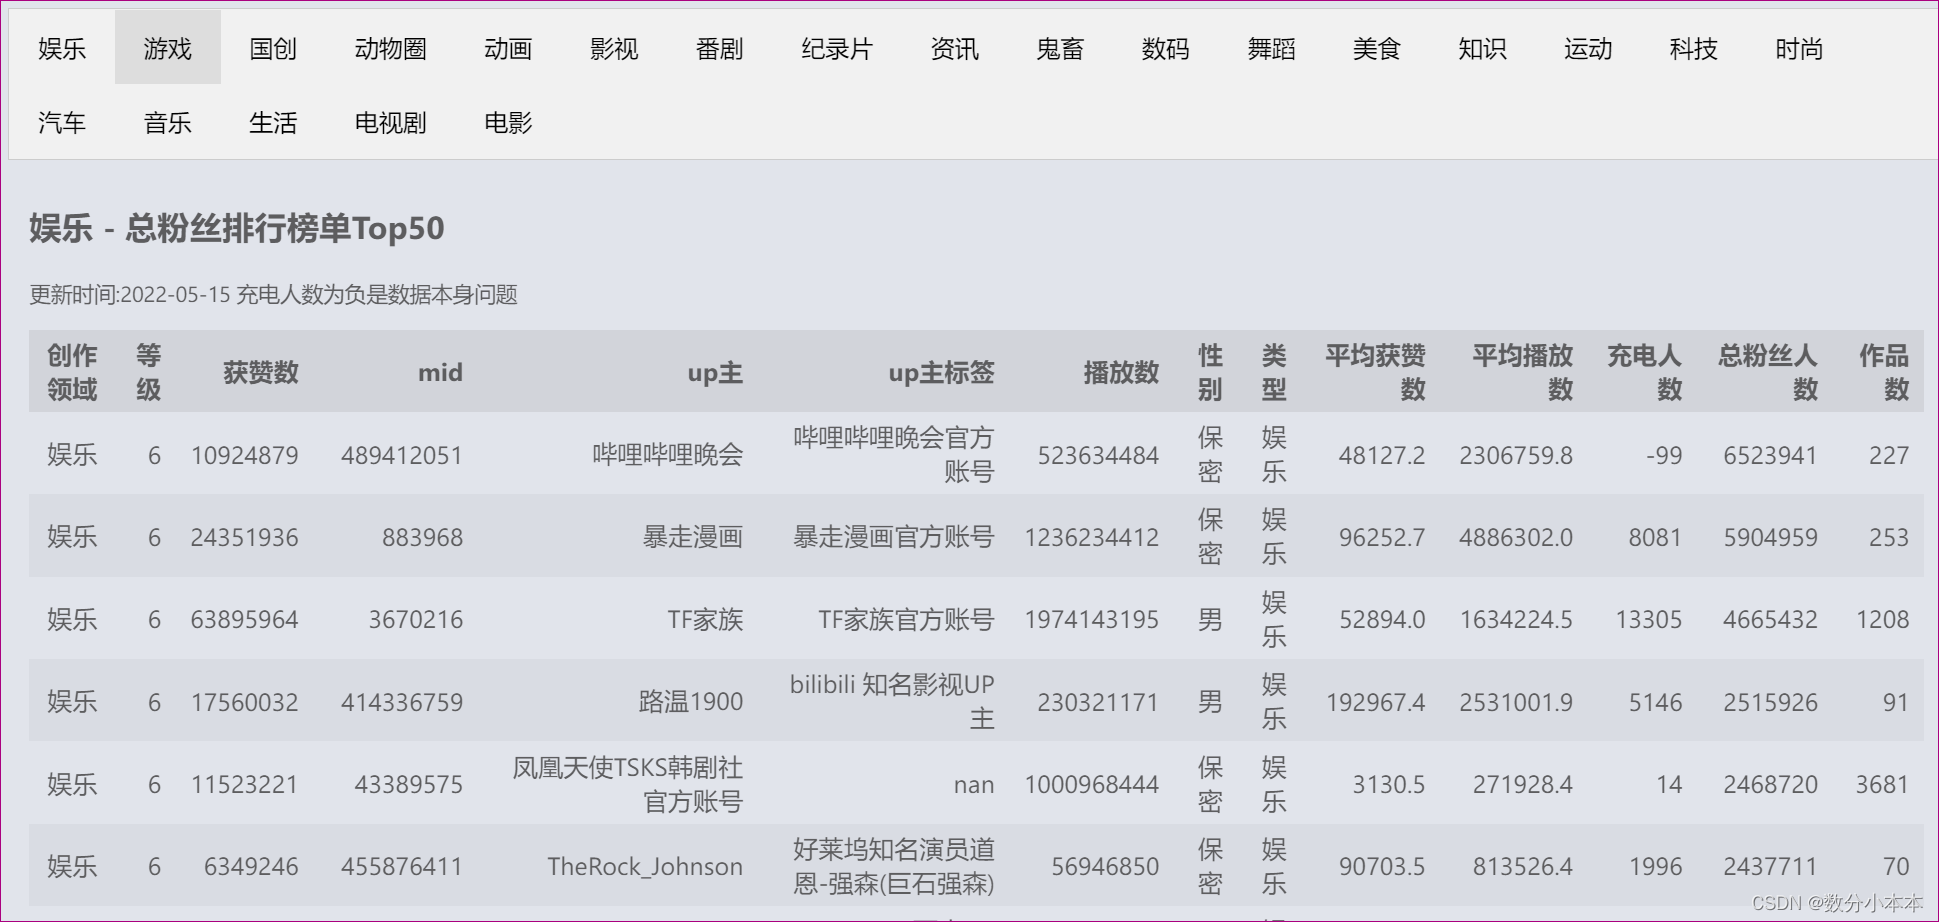Open the 音乐 tab

167,122
